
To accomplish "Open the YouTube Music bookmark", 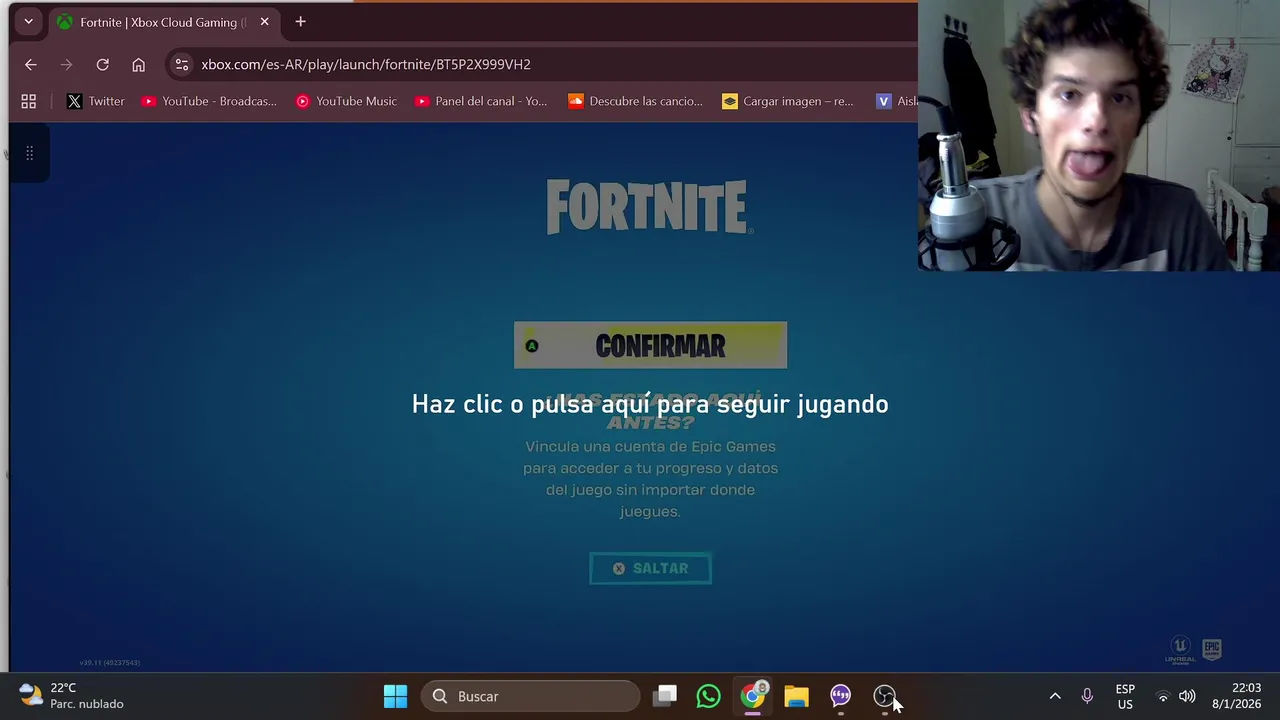I will (346, 101).
